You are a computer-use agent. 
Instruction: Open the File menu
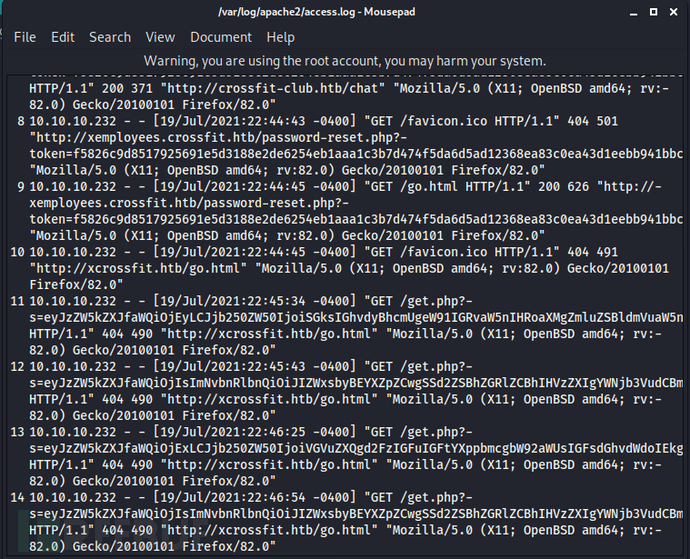click(25, 37)
